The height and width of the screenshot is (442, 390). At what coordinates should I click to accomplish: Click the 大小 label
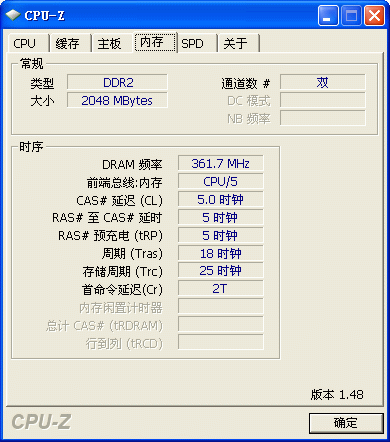42,101
